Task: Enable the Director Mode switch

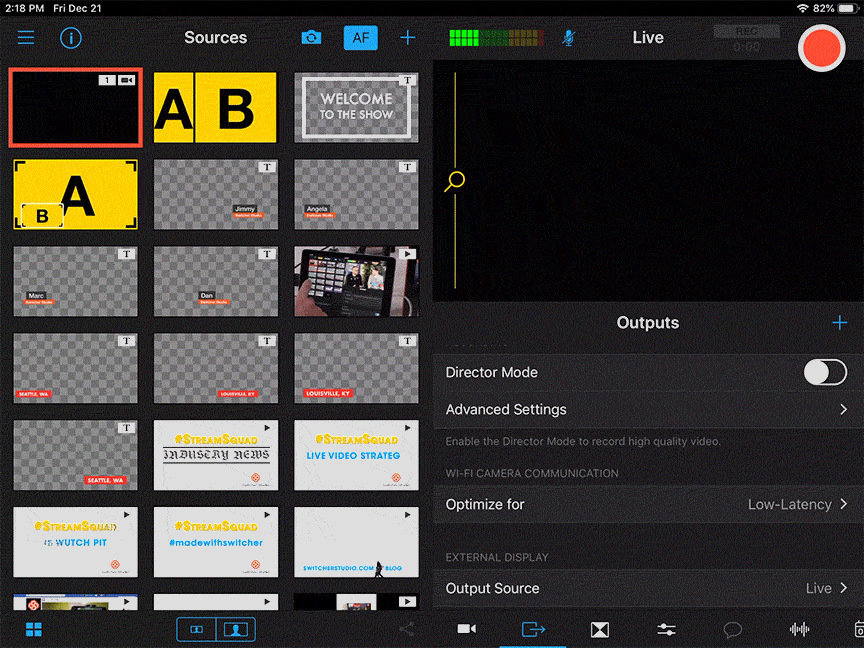Action: pyautogui.click(x=824, y=372)
